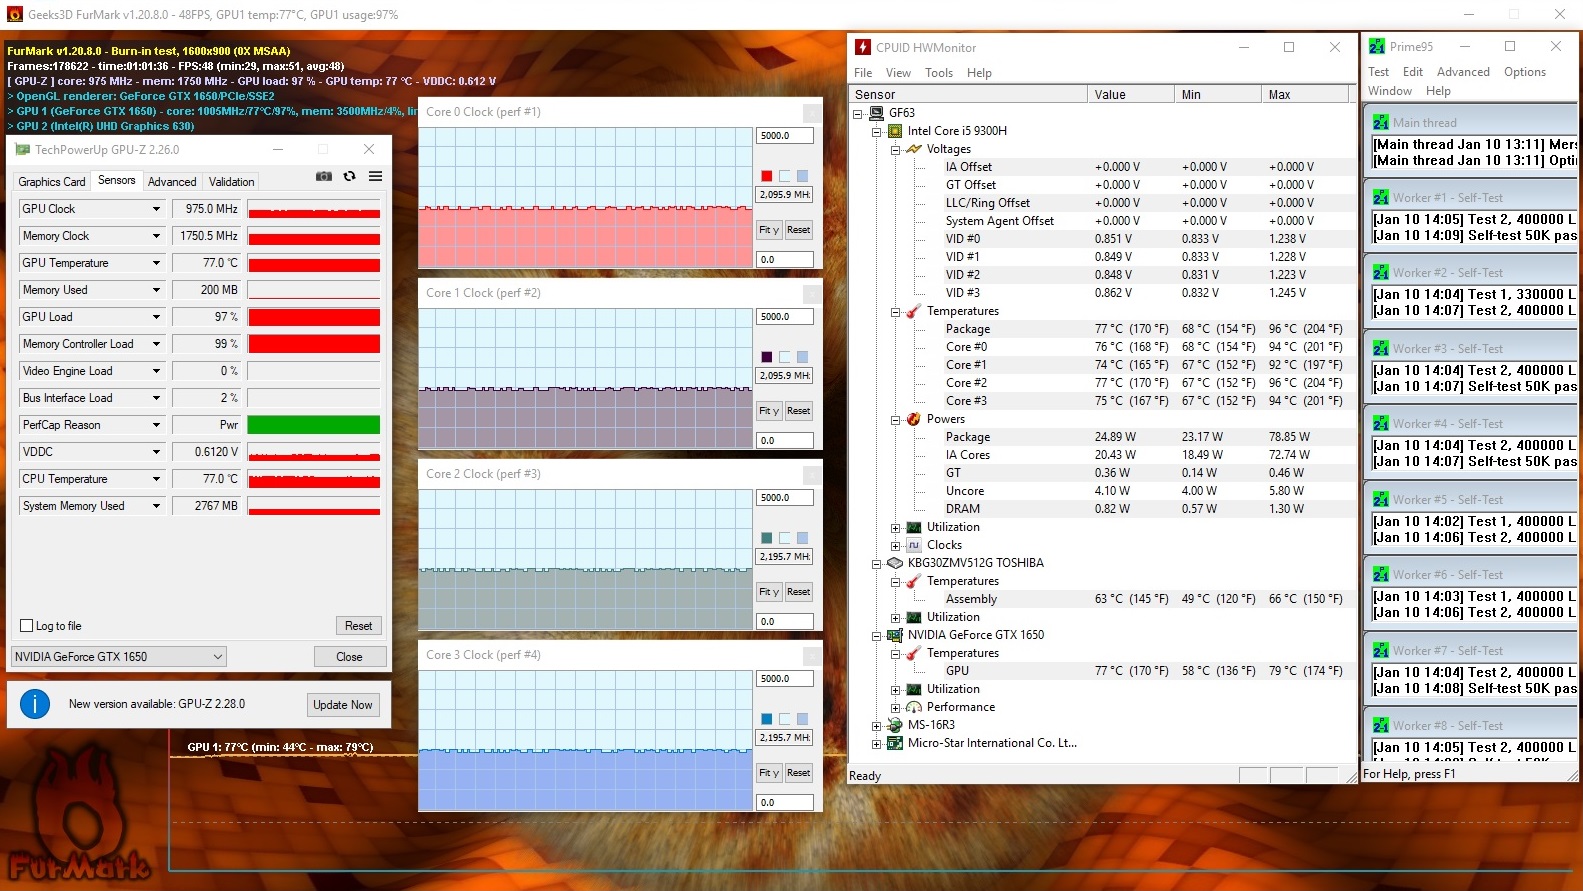This screenshot has width=1583, height=891.
Task: Switch to the Graphics Card tab
Action: click(x=52, y=182)
